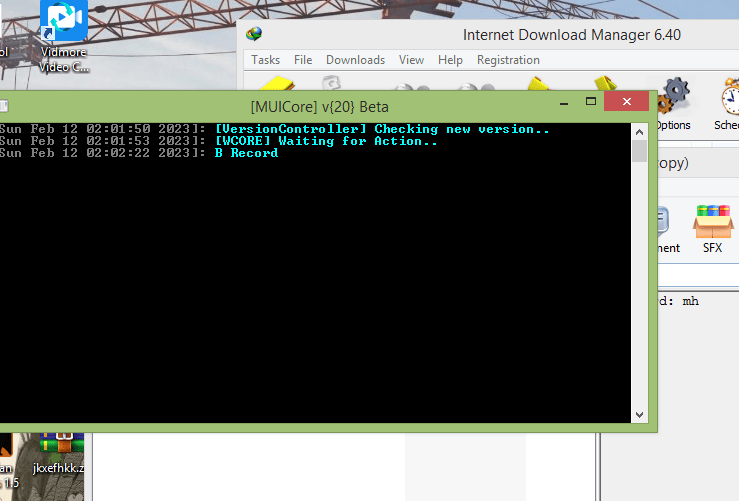Click the "[VersionController] Checking new version.." line
Viewport: 739px width, 501px height.
click(x=382, y=129)
